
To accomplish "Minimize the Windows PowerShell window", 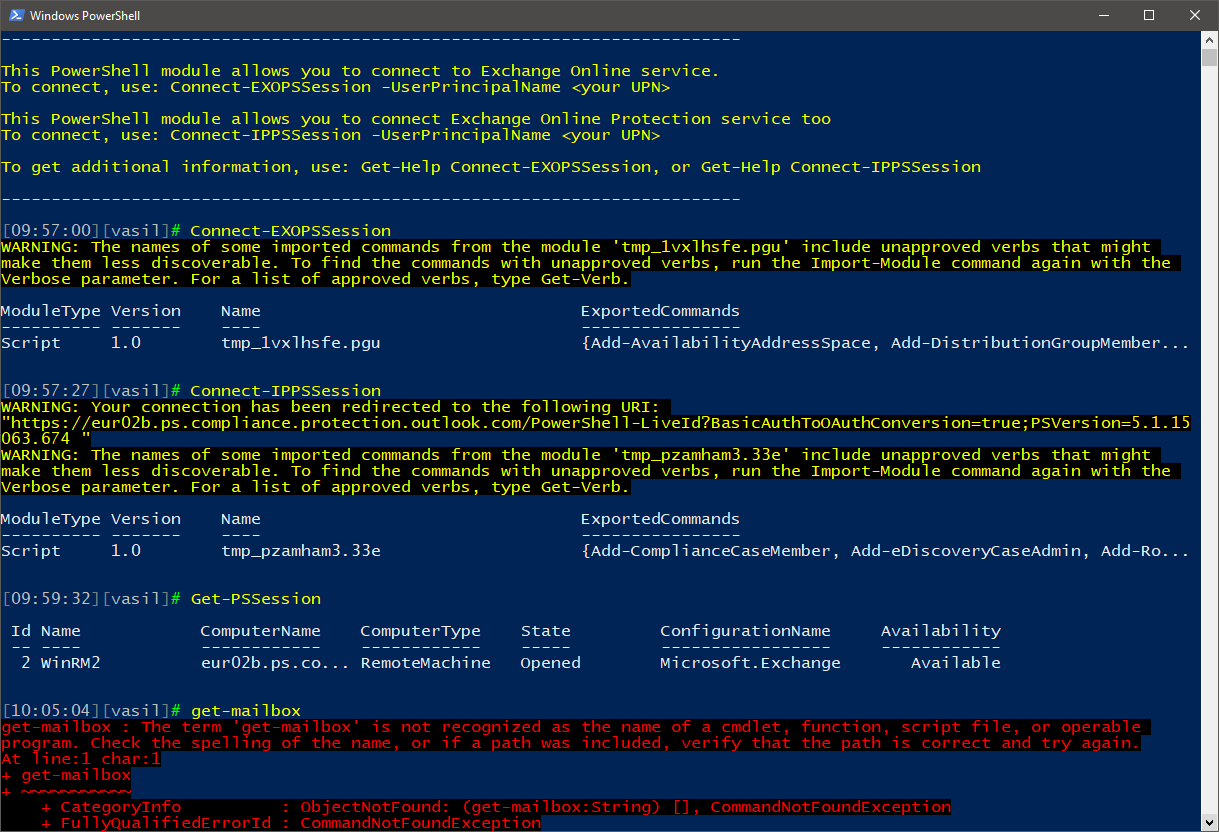I will pos(1103,15).
